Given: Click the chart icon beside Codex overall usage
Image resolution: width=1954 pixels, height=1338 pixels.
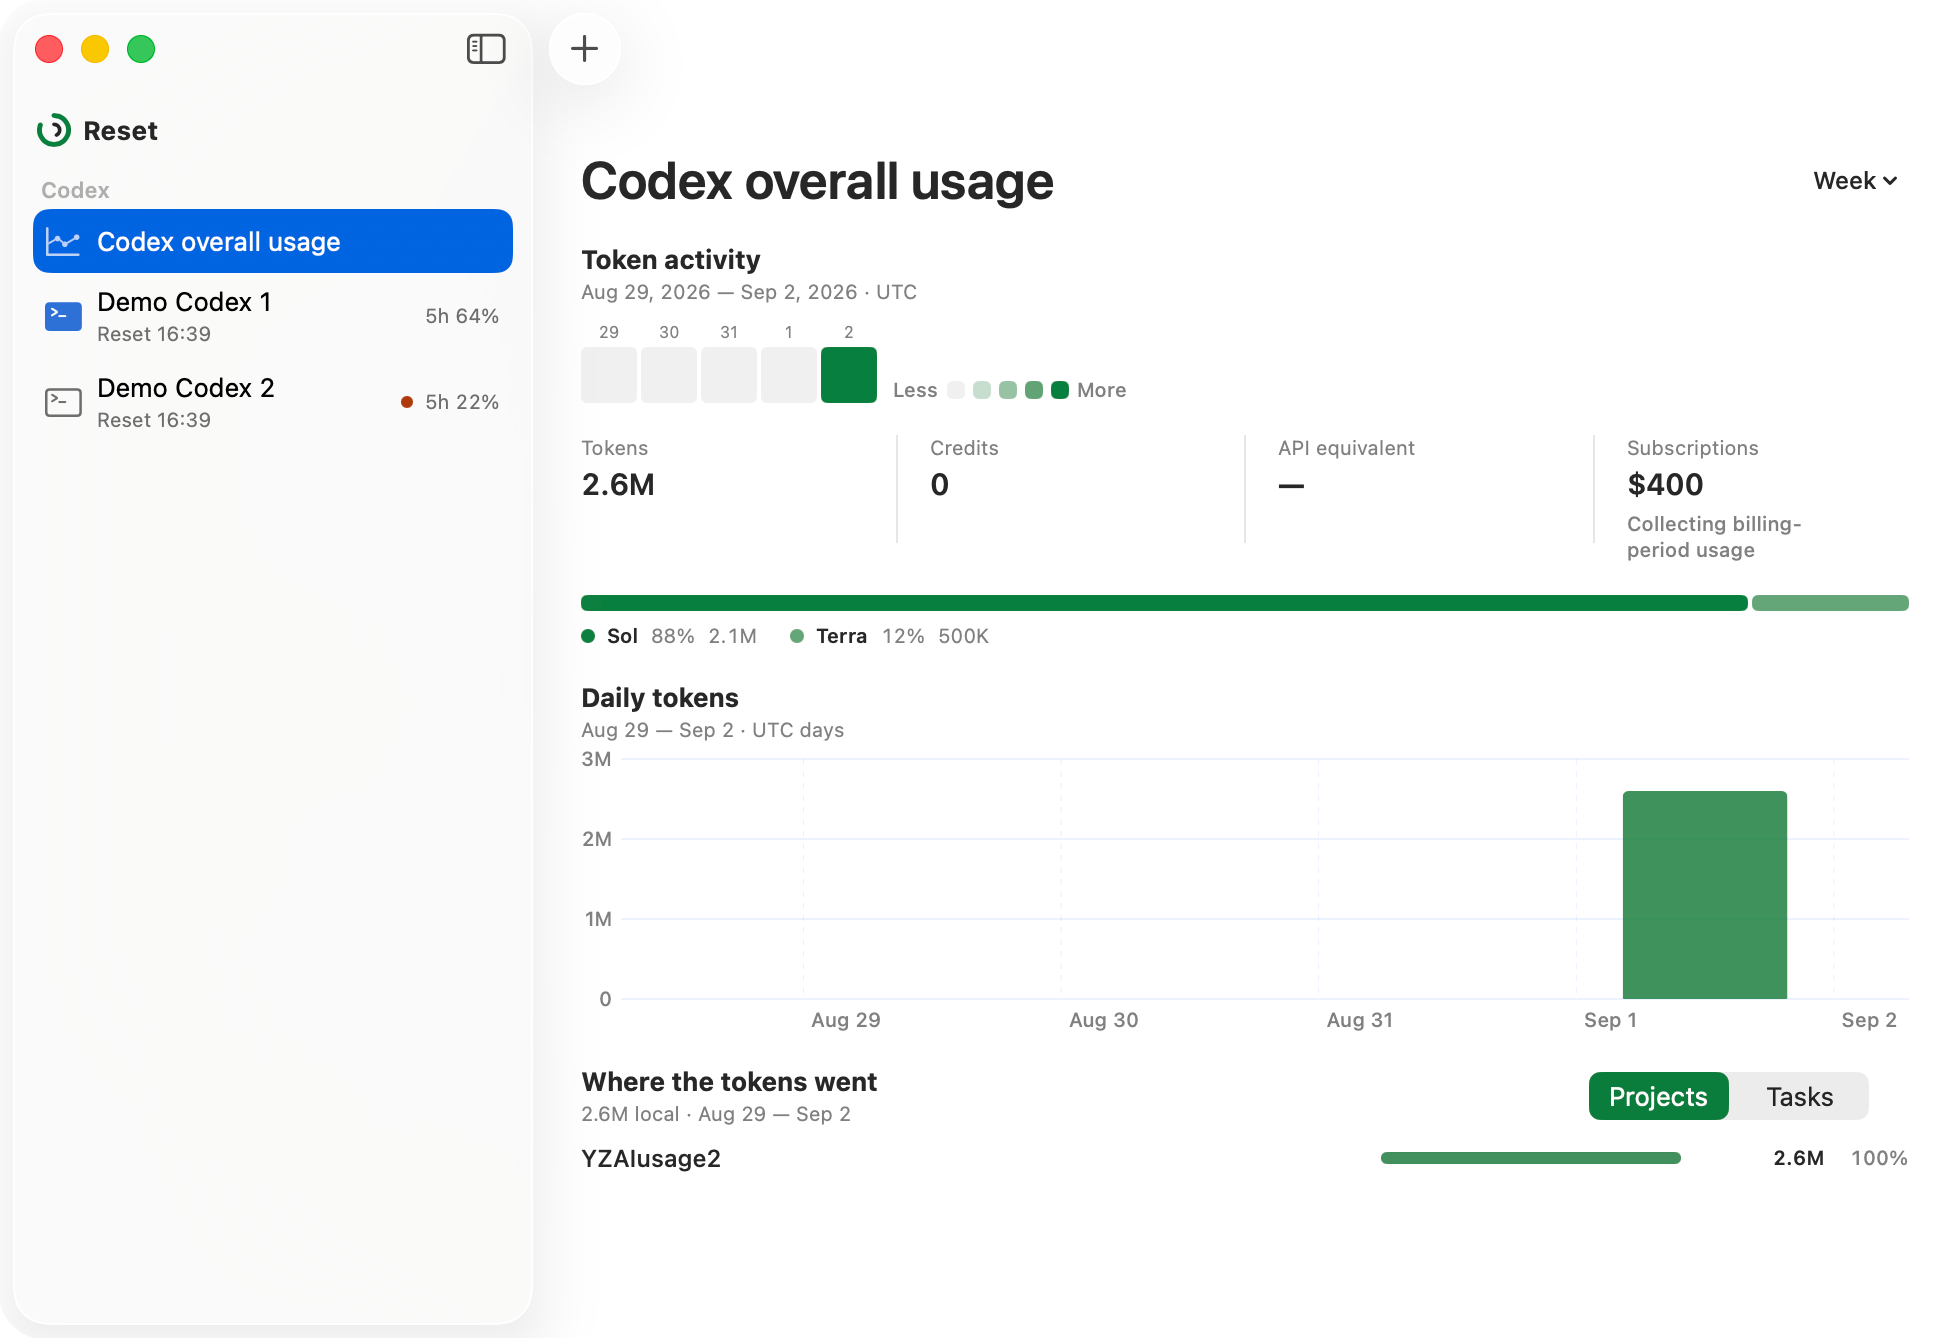Looking at the screenshot, I should 63,242.
